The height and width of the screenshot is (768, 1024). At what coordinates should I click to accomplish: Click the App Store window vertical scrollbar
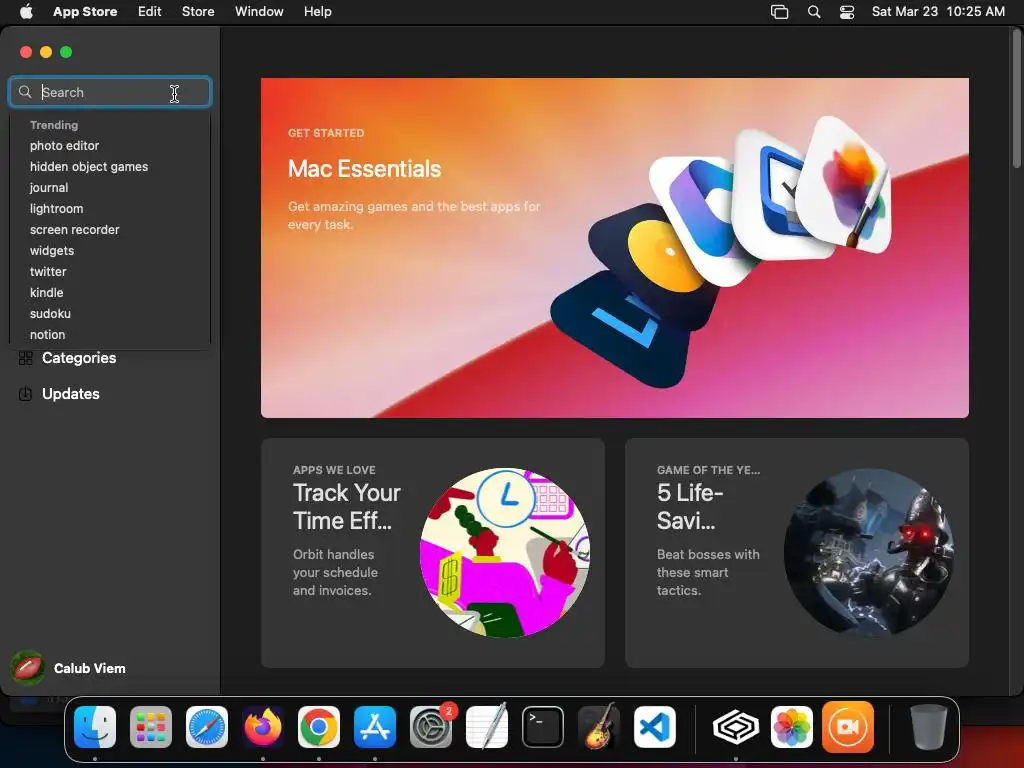1016,98
